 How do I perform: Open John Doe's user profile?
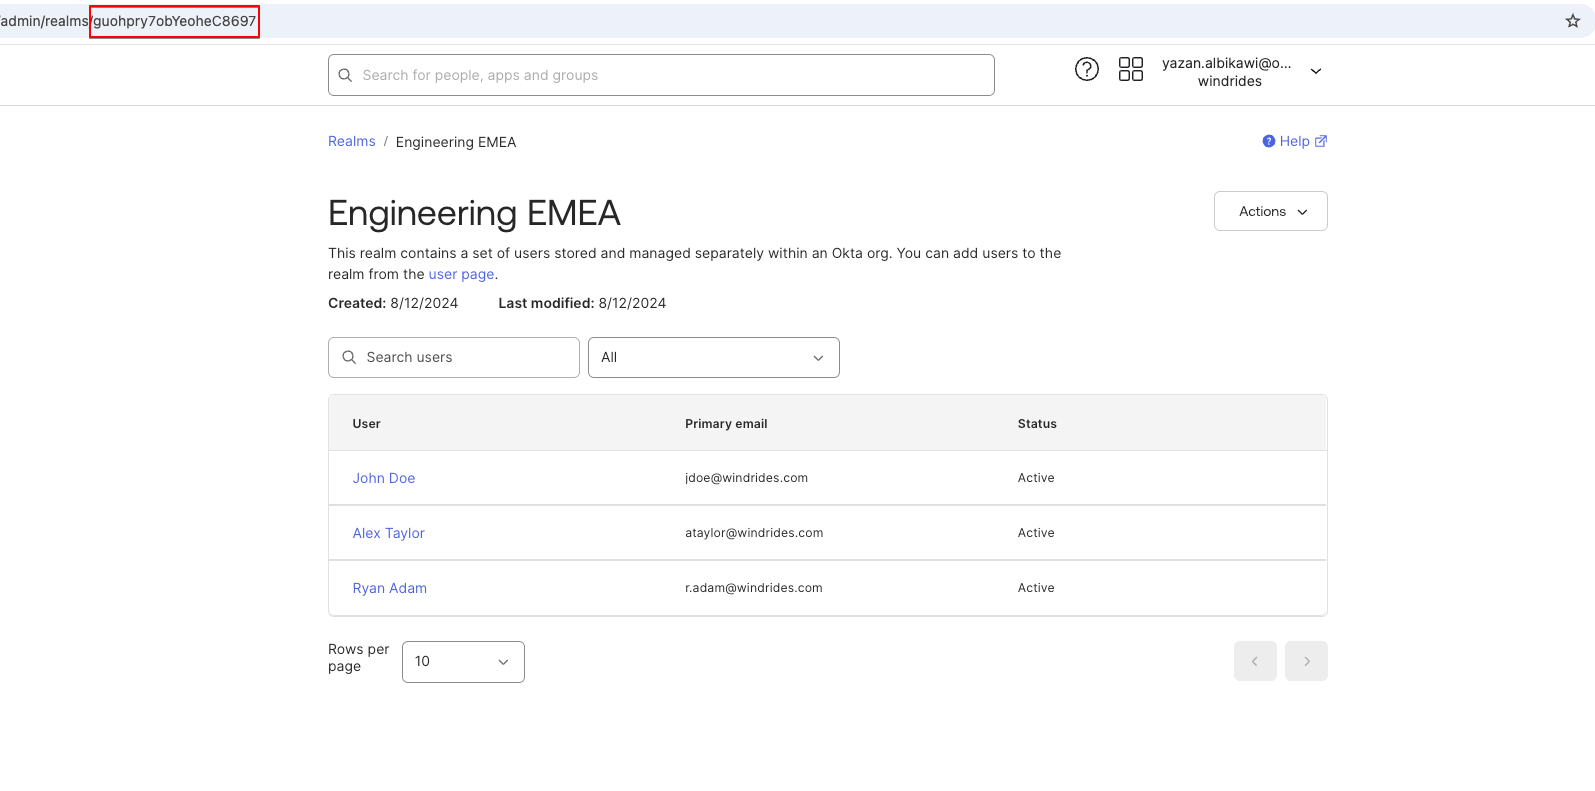[383, 478]
